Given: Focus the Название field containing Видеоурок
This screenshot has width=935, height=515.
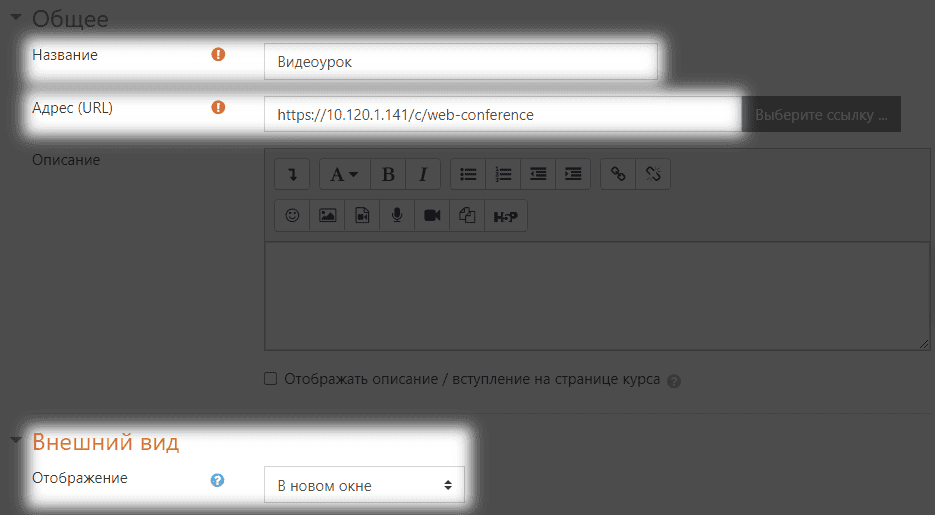Looking at the screenshot, I should [x=461, y=61].
